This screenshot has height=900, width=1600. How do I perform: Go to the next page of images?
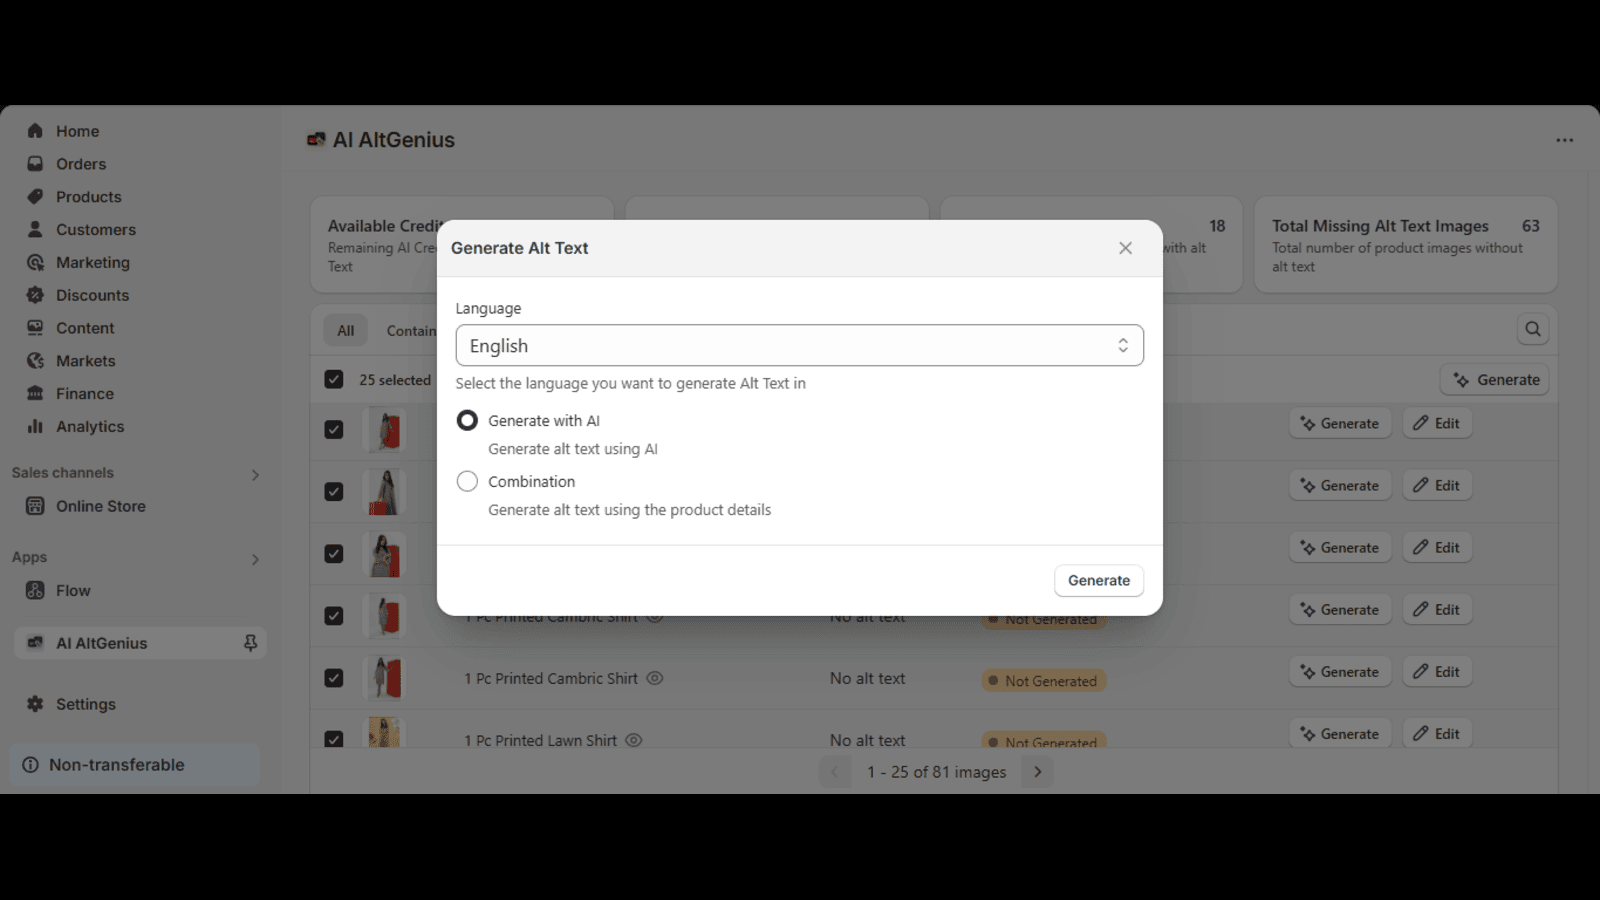[x=1038, y=772]
